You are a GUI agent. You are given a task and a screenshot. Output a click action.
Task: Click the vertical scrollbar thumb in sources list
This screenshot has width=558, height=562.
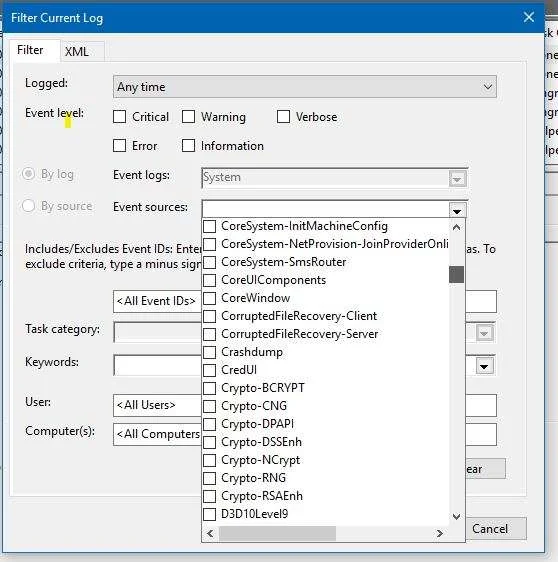point(456,274)
